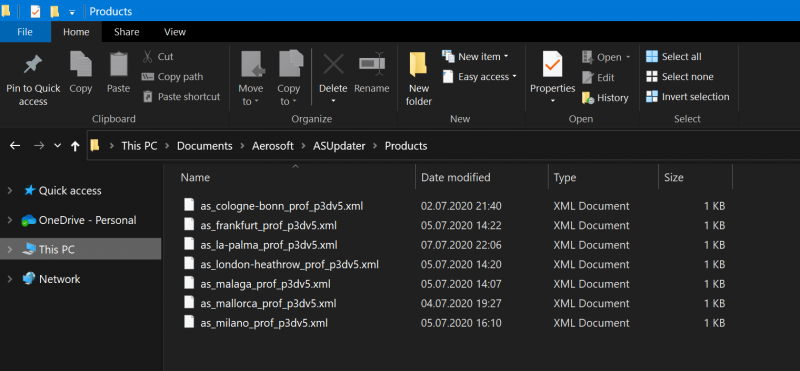Viewport: 800px width, 371px height.
Task: Select This PC in navigation pane
Action: (x=56, y=250)
